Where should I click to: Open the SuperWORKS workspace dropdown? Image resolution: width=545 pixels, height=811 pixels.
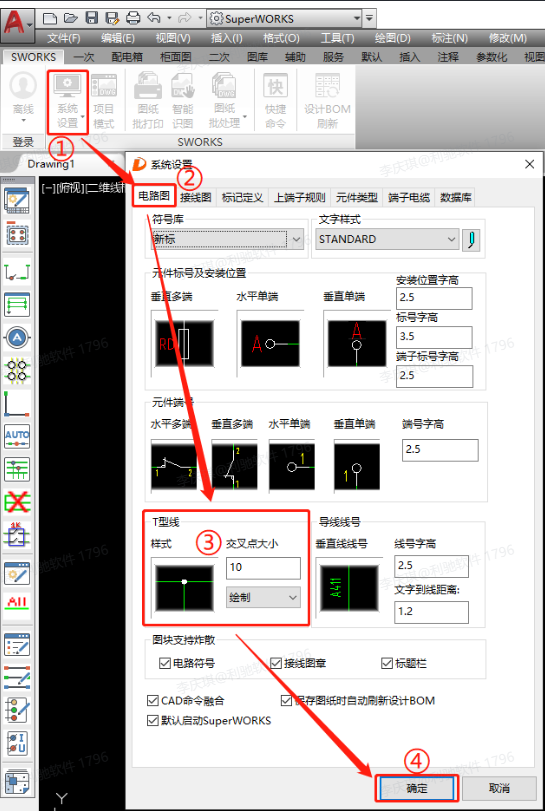click(284, 19)
